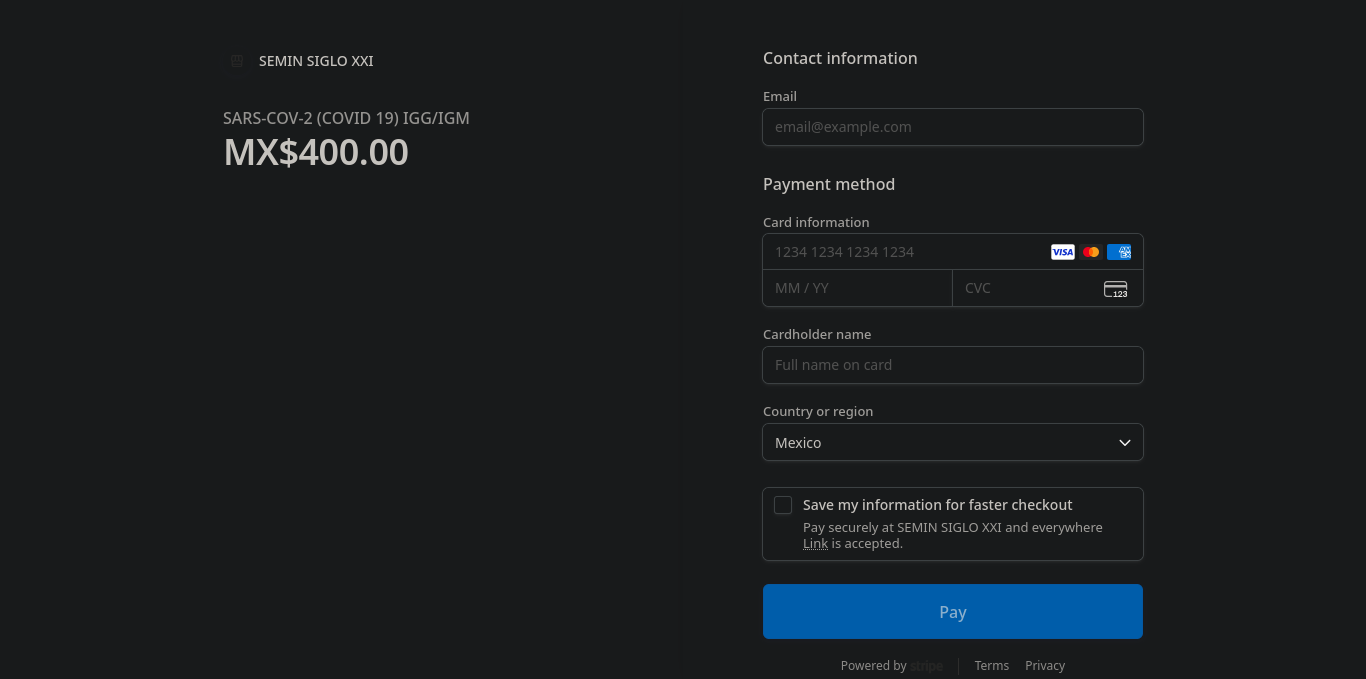Select the American Express brand icon

pyautogui.click(x=1119, y=251)
